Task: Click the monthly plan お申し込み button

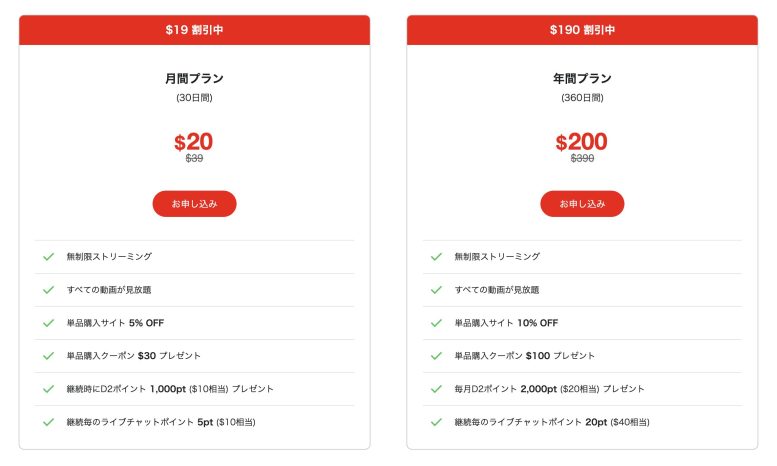Action: click(194, 204)
